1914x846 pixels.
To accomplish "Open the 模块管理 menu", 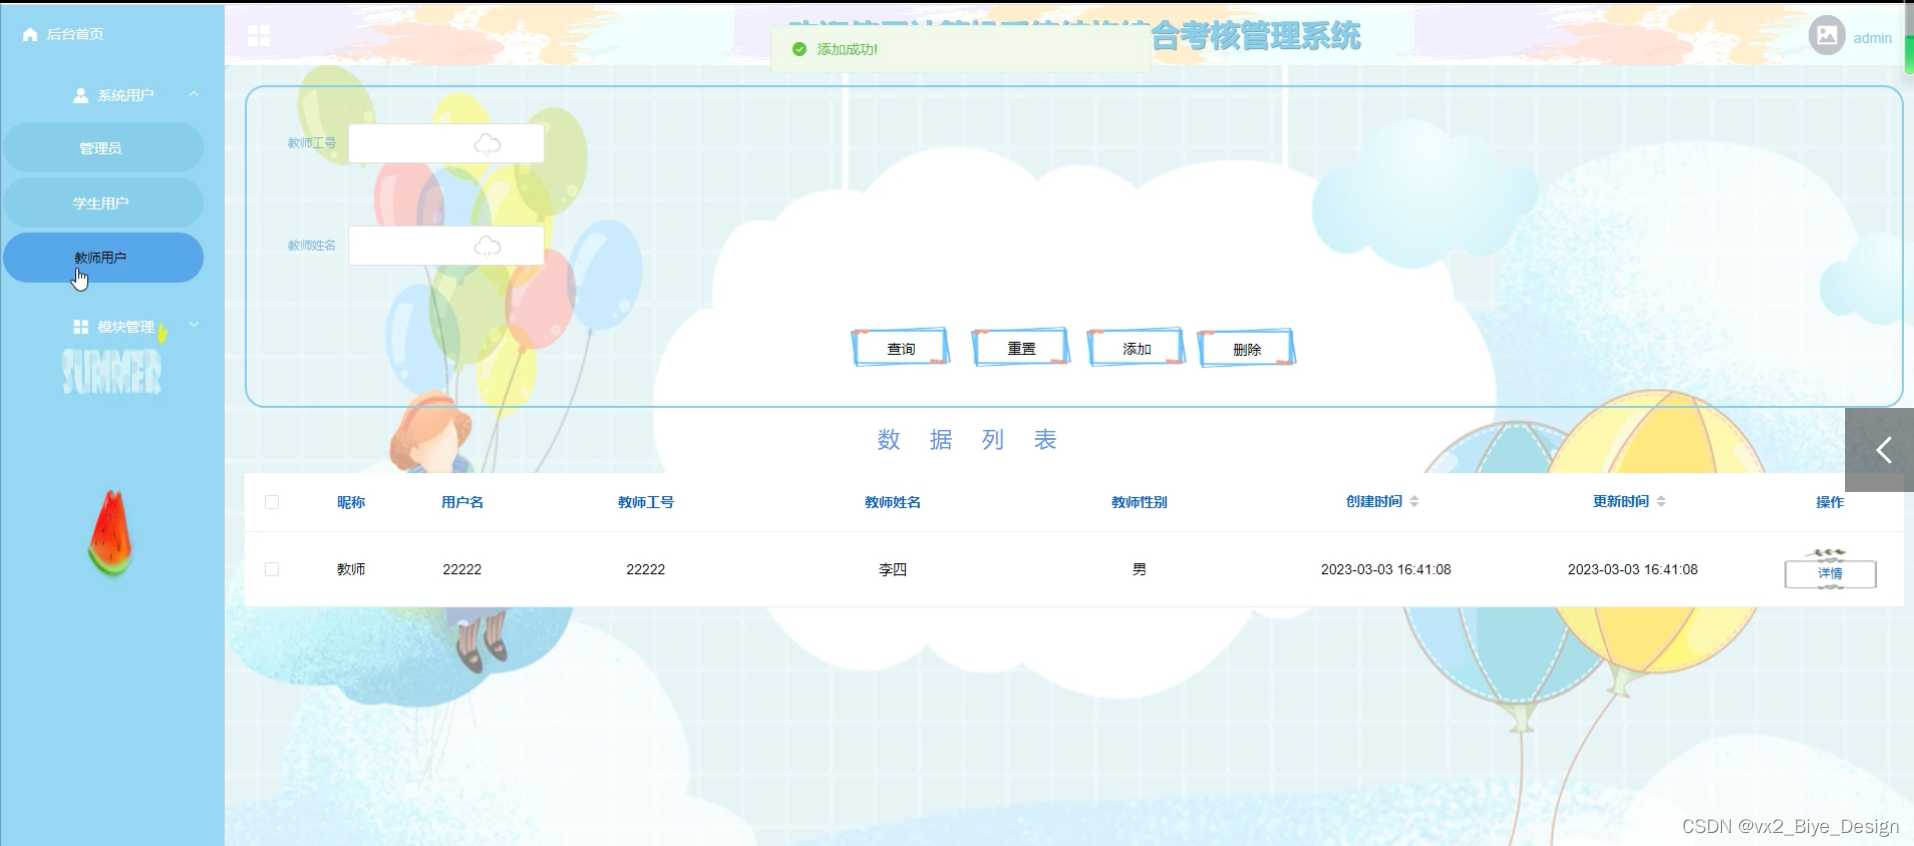I will [x=126, y=327].
